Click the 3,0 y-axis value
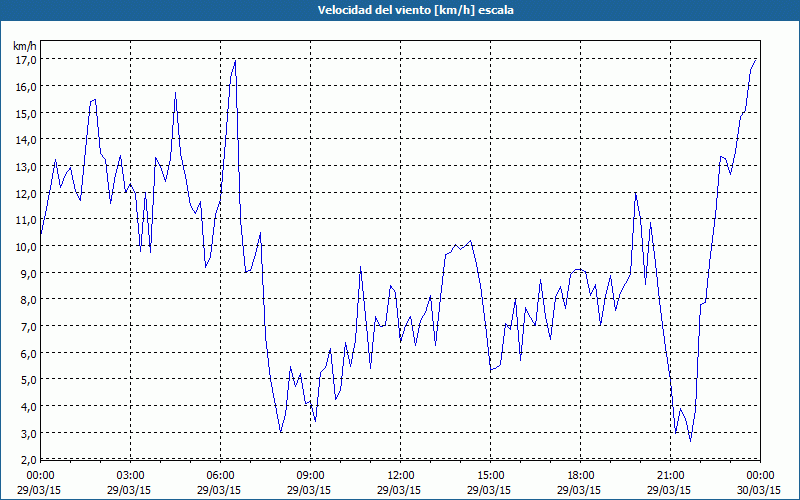This screenshot has width=800, height=500. 29,434
